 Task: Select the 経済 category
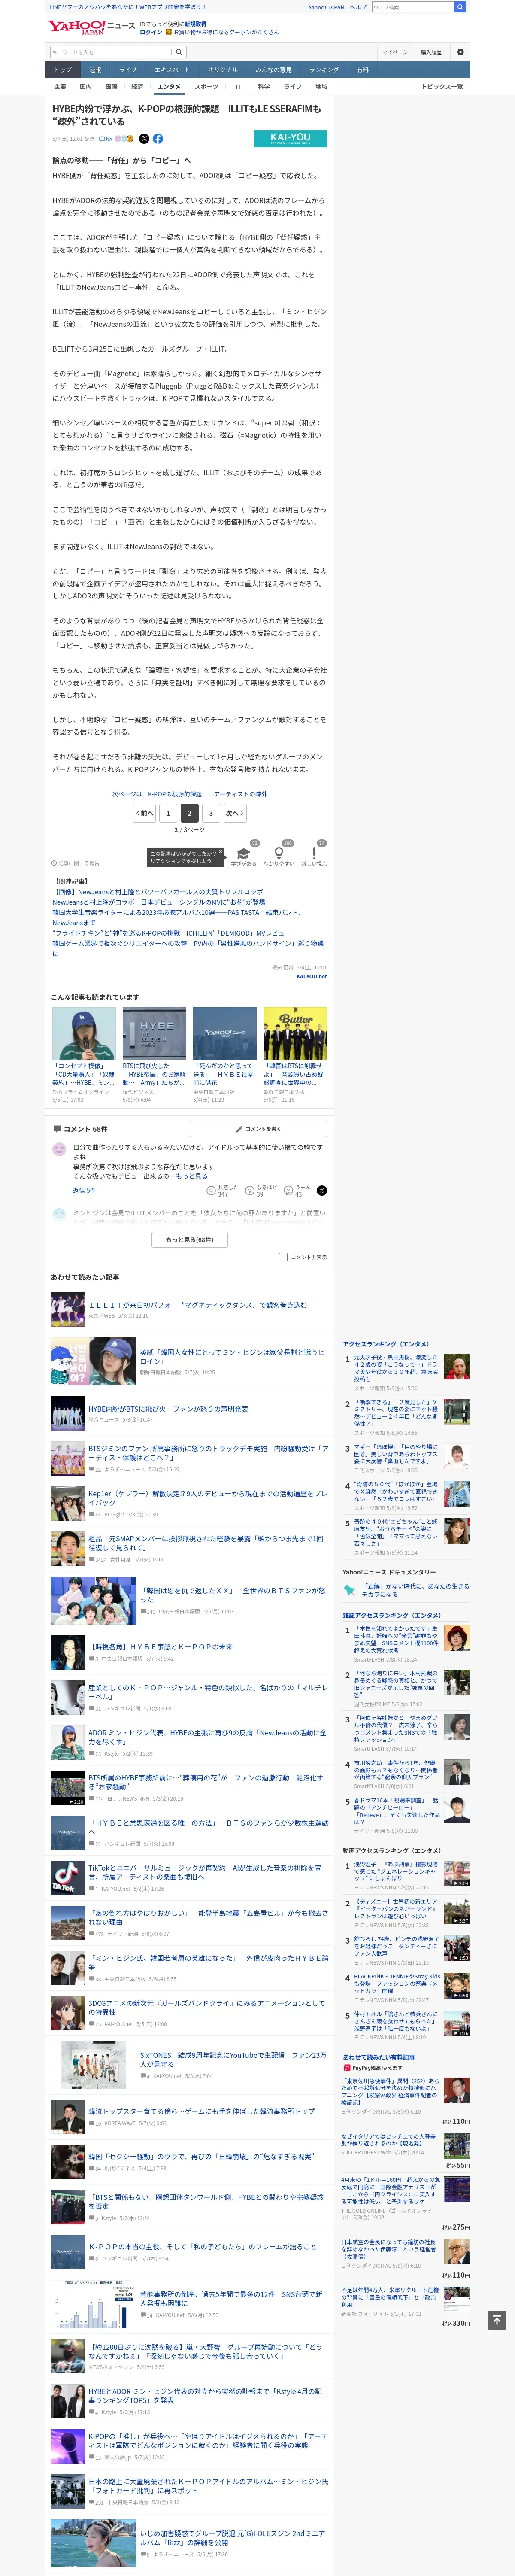click(137, 87)
